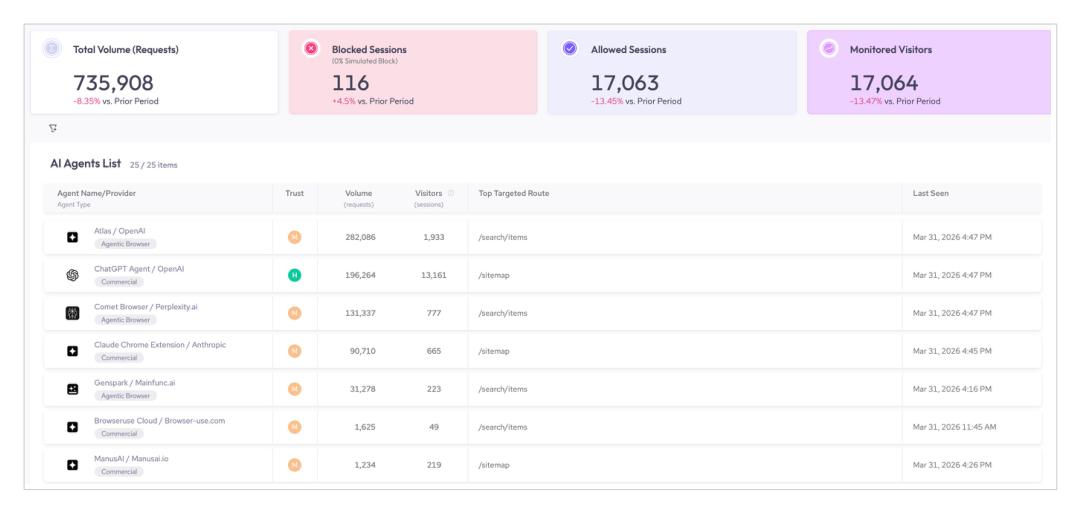Click the /search/items route in Atlas row
Image resolution: width=1075 pixels, height=508 pixels.
[x=503, y=237]
